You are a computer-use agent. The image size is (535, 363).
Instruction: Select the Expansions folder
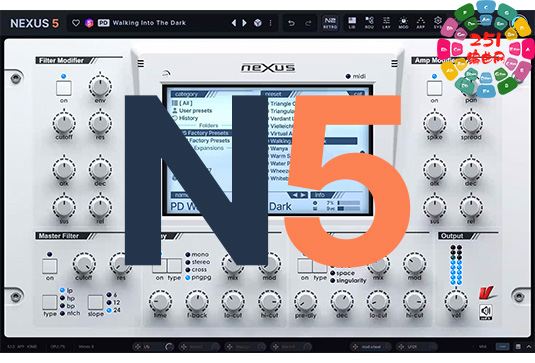[x=209, y=148]
